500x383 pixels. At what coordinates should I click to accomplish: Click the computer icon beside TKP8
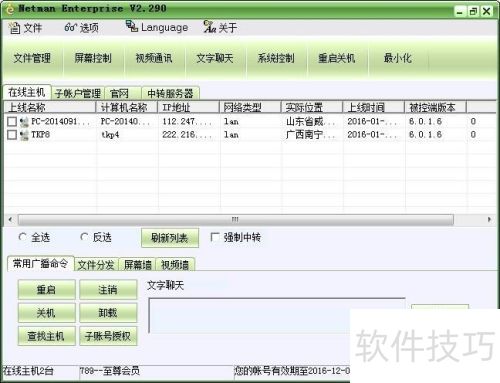(x=24, y=135)
